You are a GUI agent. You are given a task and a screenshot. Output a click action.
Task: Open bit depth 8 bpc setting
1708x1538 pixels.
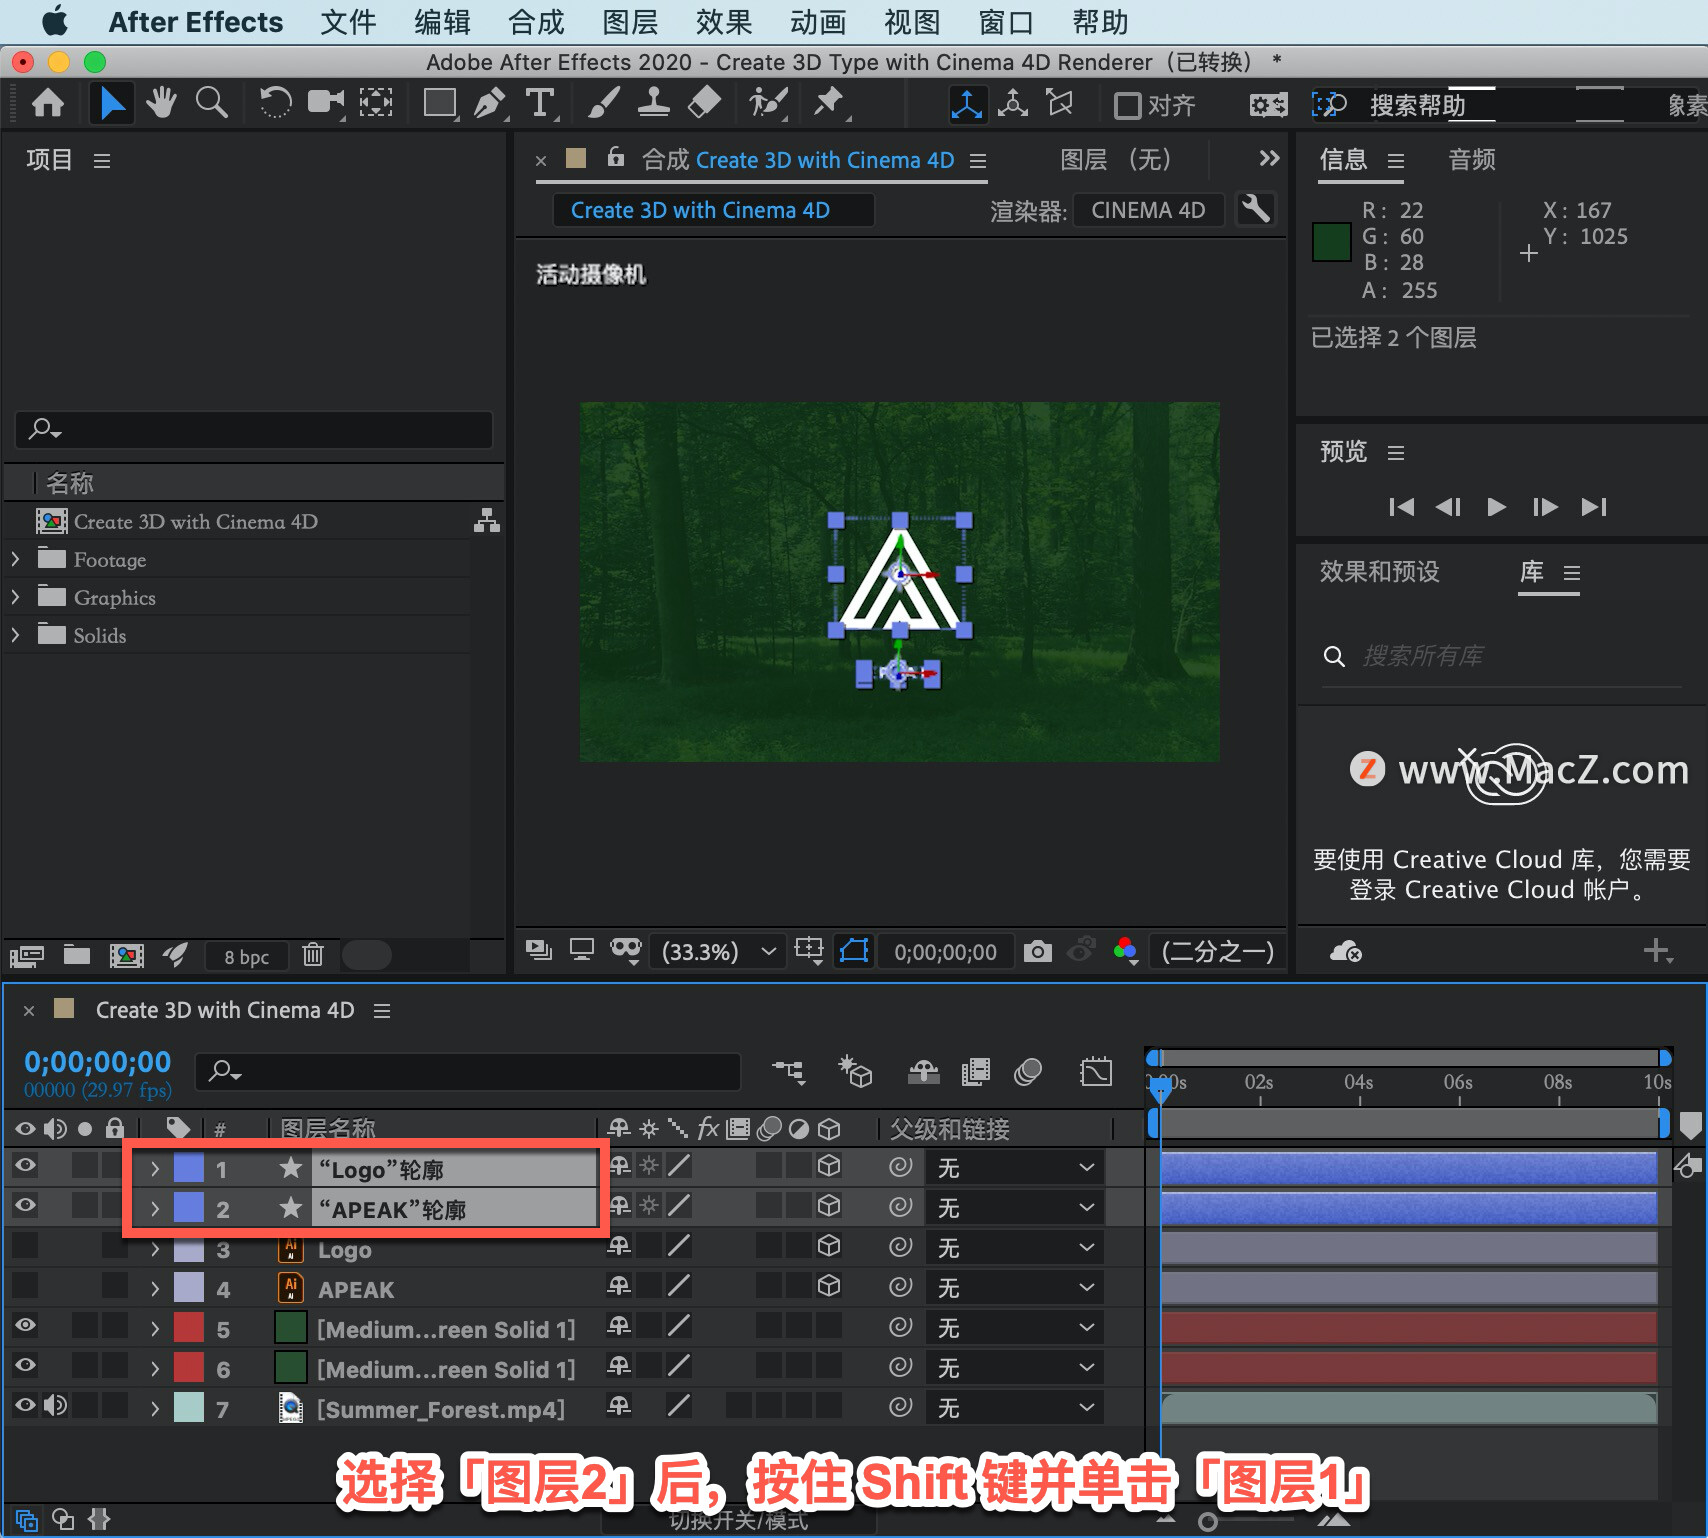(x=247, y=957)
